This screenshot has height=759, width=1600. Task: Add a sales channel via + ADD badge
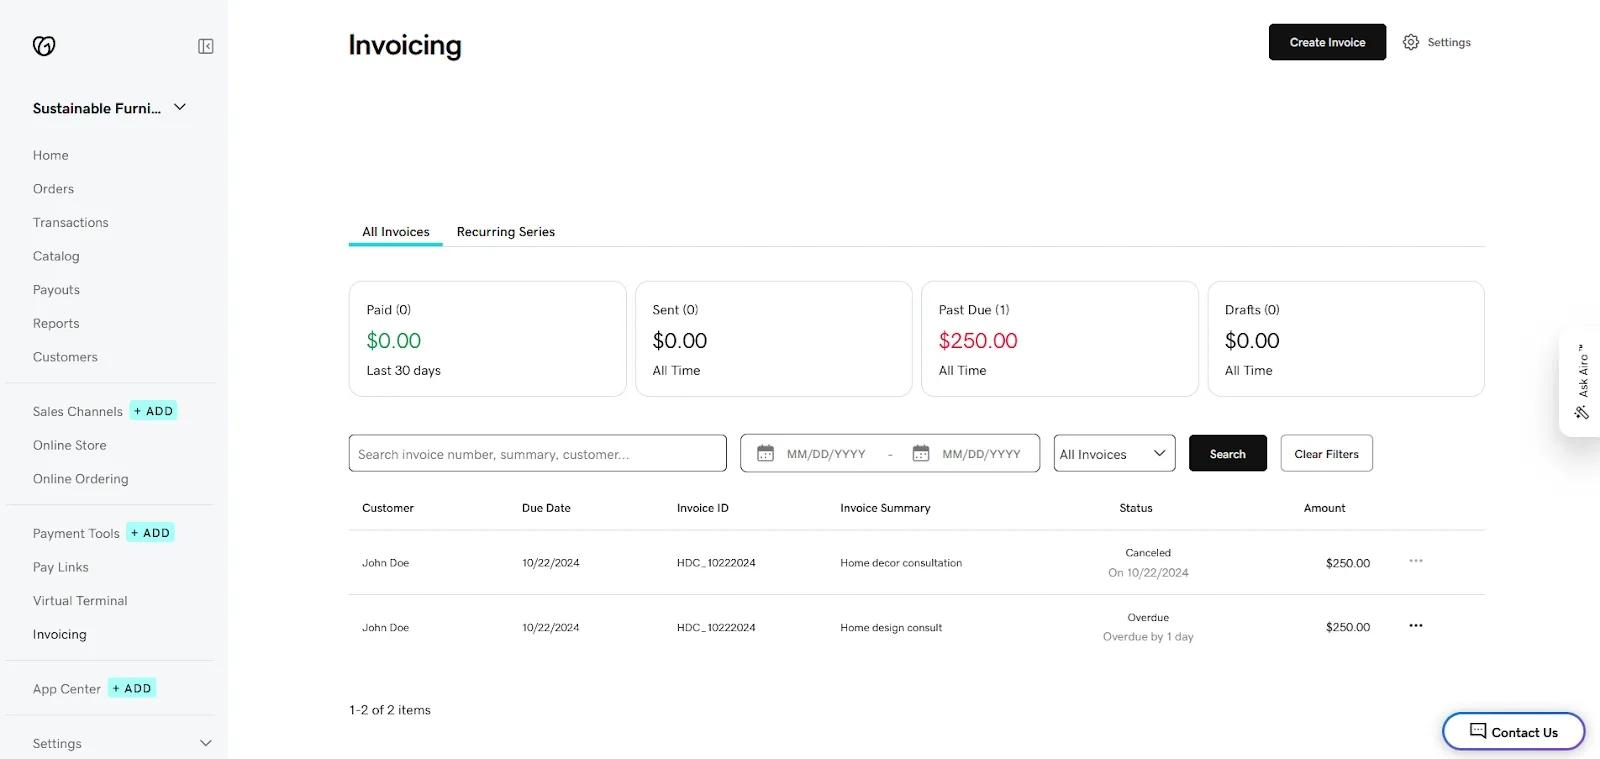click(x=154, y=411)
